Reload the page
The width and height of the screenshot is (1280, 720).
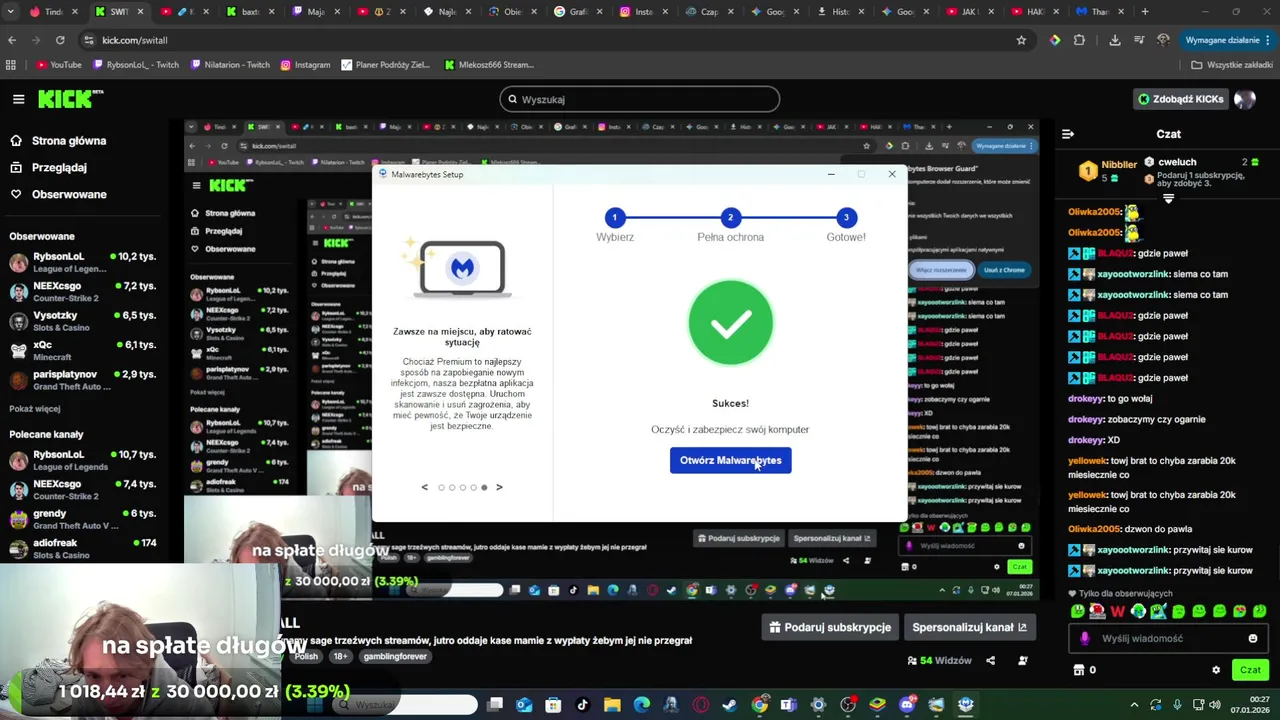click(x=60, y=40)
